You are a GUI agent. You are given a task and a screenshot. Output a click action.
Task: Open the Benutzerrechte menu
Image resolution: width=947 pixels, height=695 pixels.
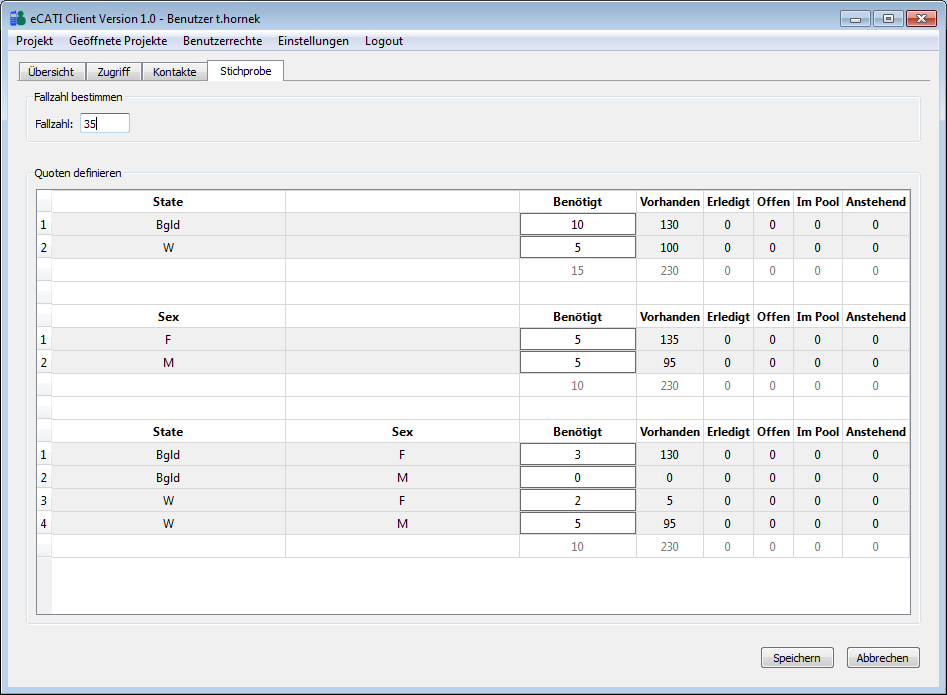pyautogui.click(x=222, y=41)
